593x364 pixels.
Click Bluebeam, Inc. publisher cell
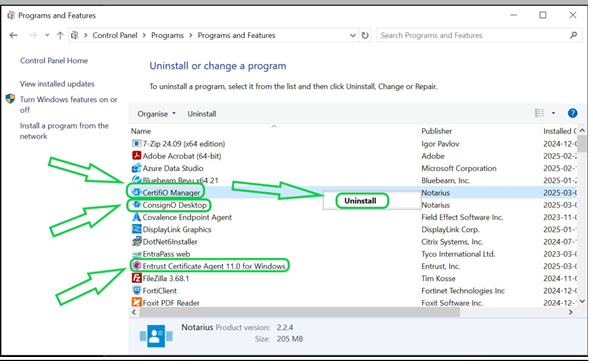tap(446, 181)
